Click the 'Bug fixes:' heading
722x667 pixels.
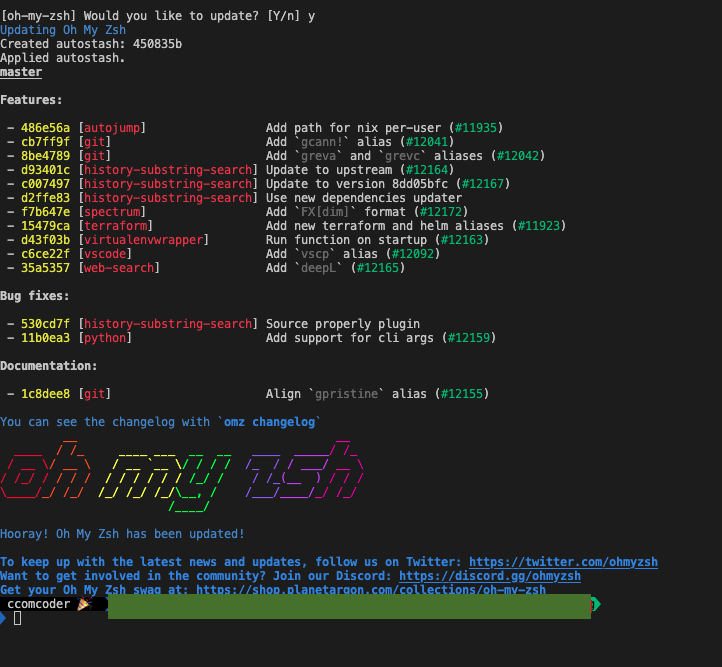click(x=35, y=296)
